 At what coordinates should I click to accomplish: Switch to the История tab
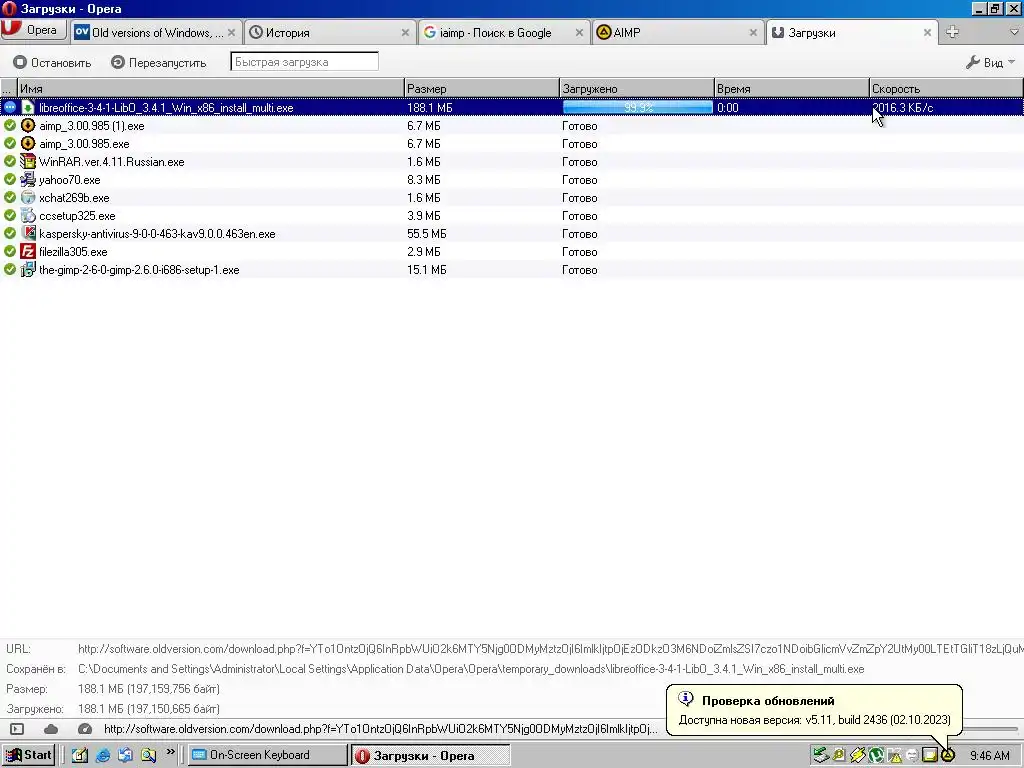(x=330, y=33)
